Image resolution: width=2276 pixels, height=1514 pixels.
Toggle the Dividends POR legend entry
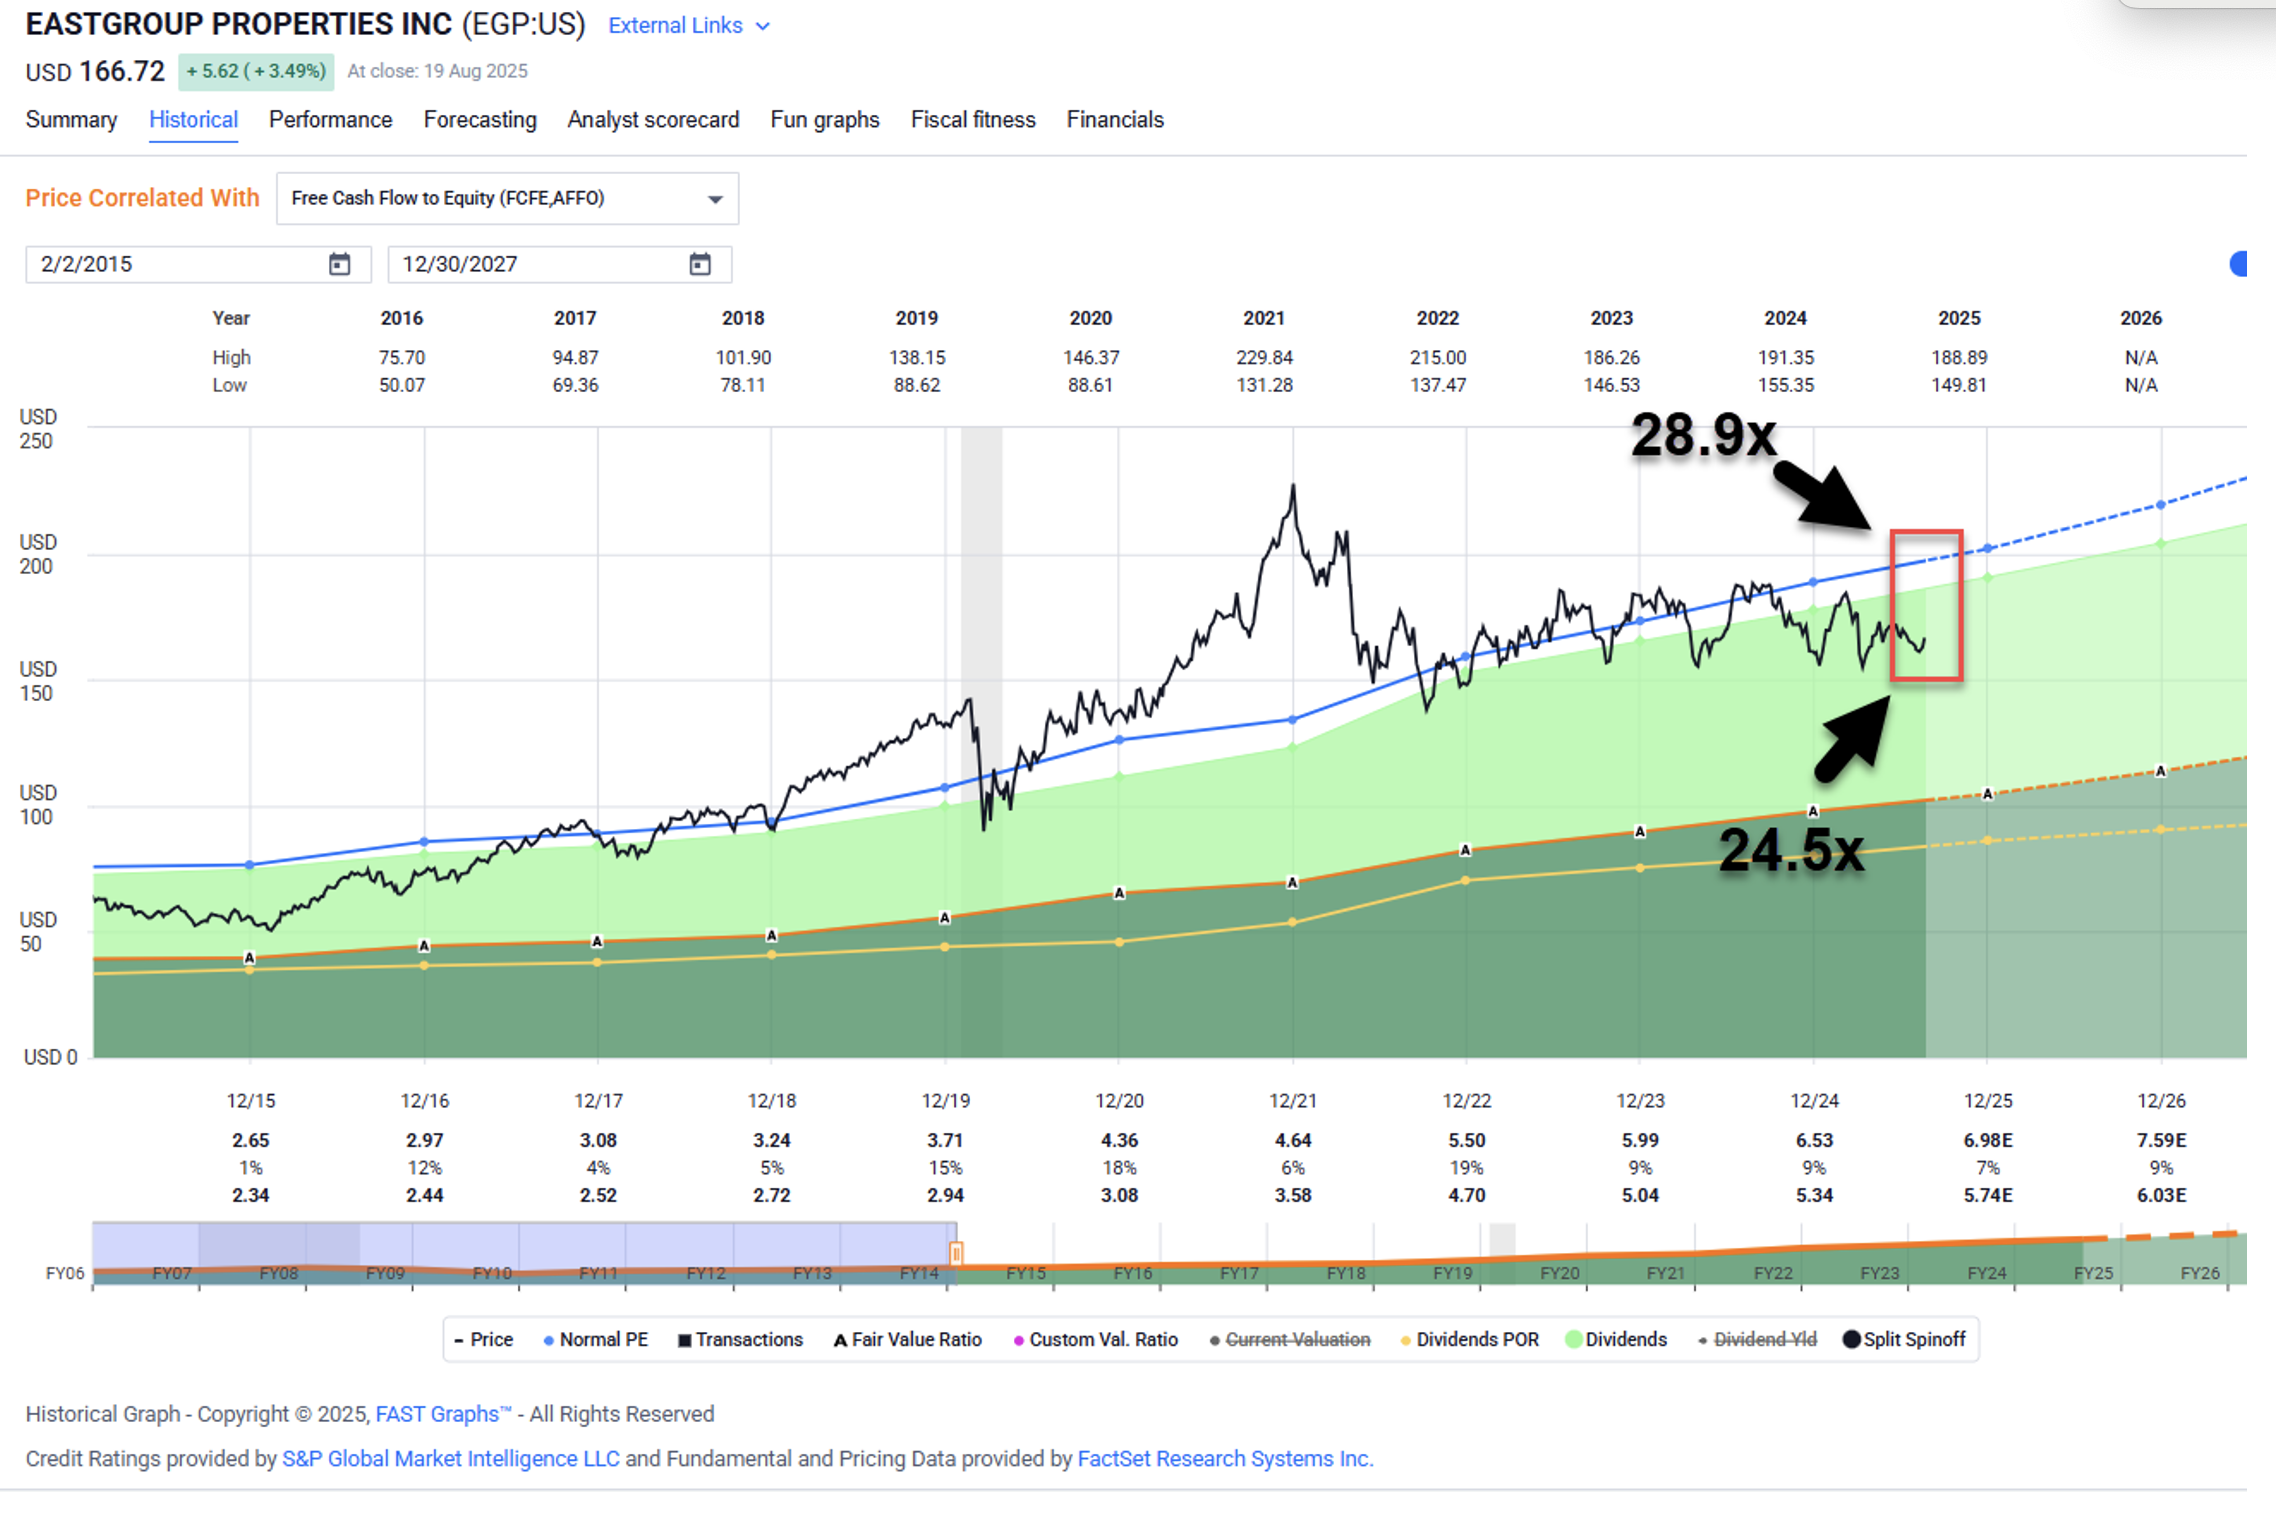tap(1469, 1339)
